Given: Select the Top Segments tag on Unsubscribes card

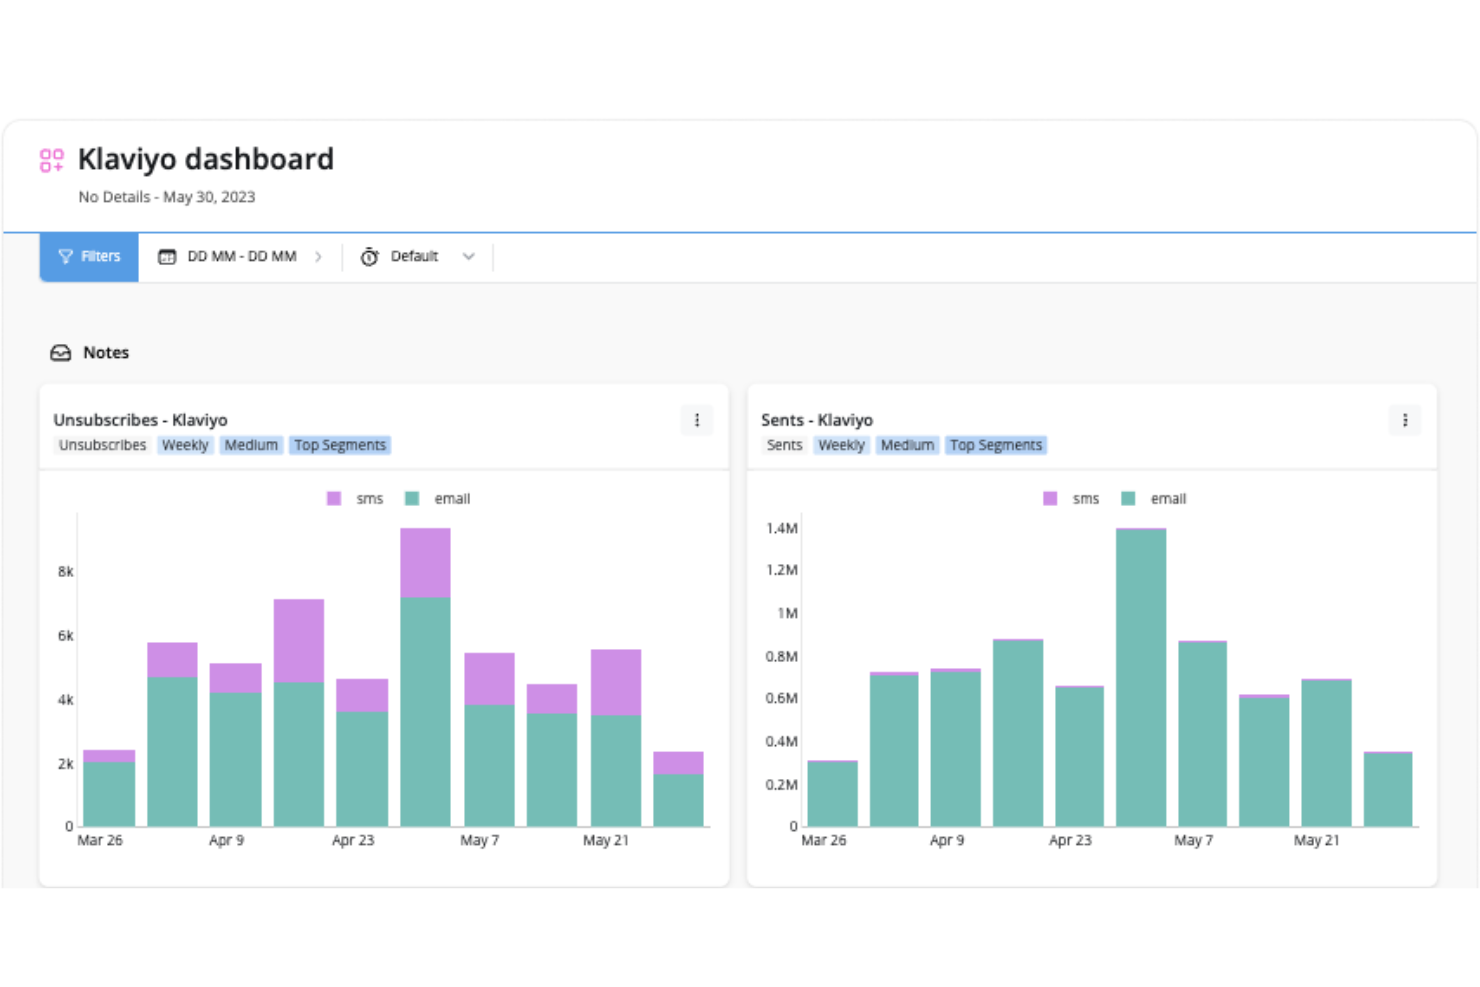Looking at the screenshot, I should click(340, 444).
